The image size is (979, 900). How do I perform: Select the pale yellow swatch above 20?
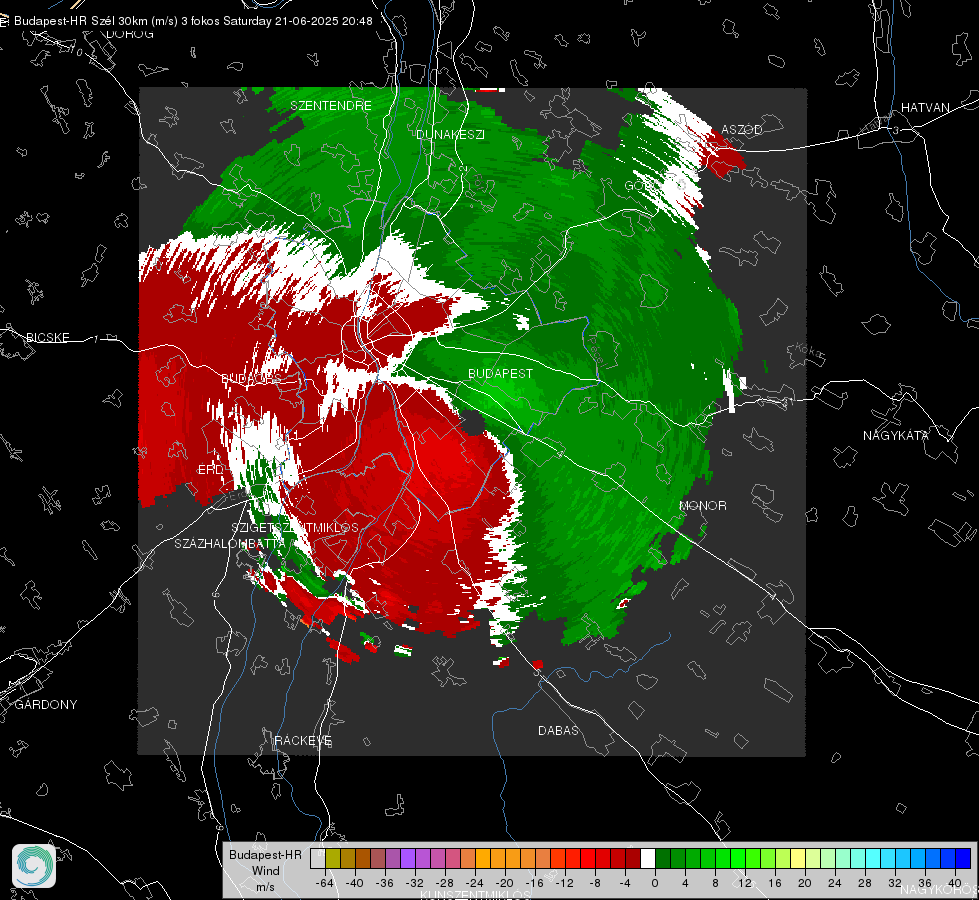(x=799, y=858)
